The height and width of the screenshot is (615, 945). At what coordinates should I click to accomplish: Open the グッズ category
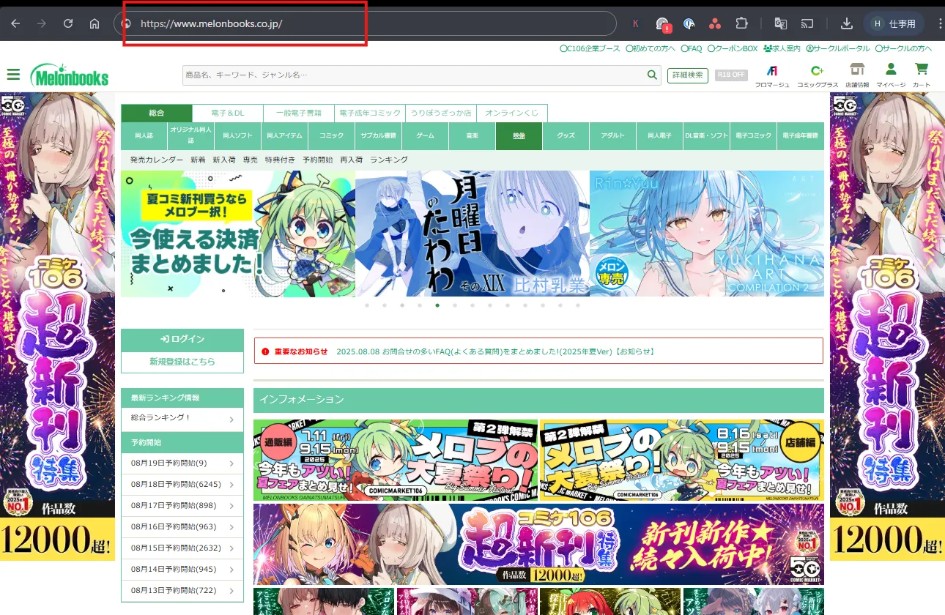pyautogui.click(x=566, y=136)
